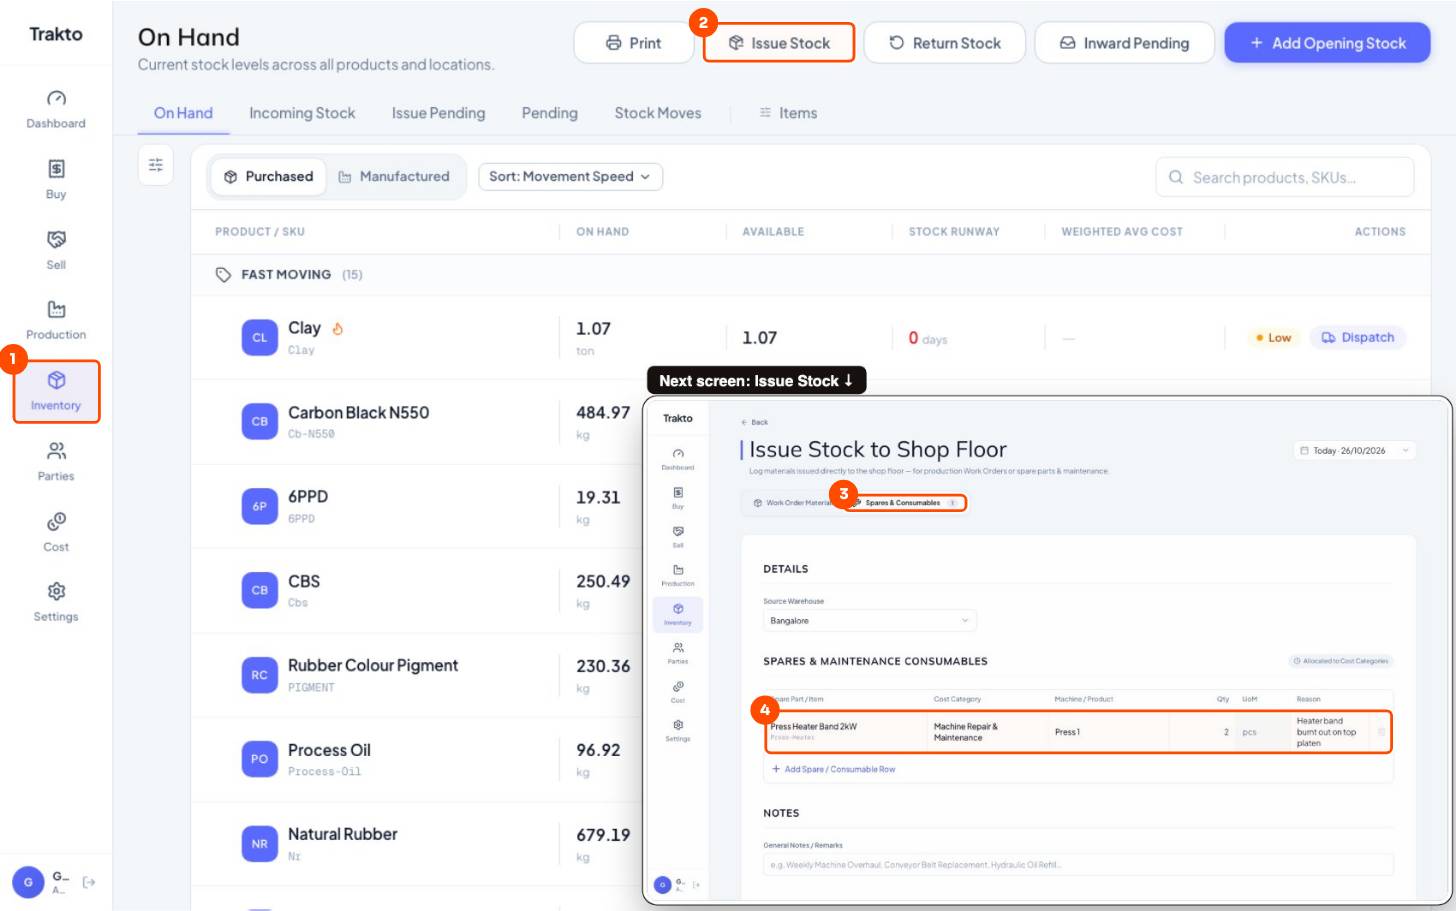Viewport: 1456px width, 911px height.
Task: Click the Low badge on Clay row
Action: click(x=1274, y=338)
